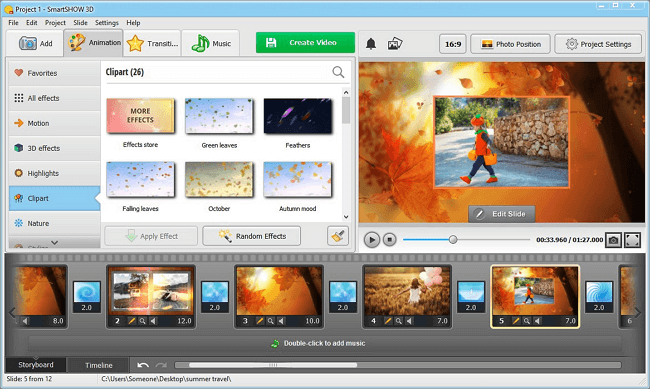
Task: Switch to Storyboard view
Action: click(x=36, y=365)
